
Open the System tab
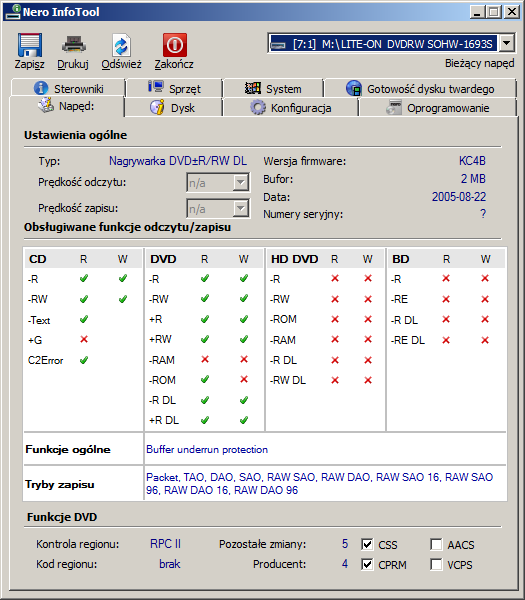[273, 88]
